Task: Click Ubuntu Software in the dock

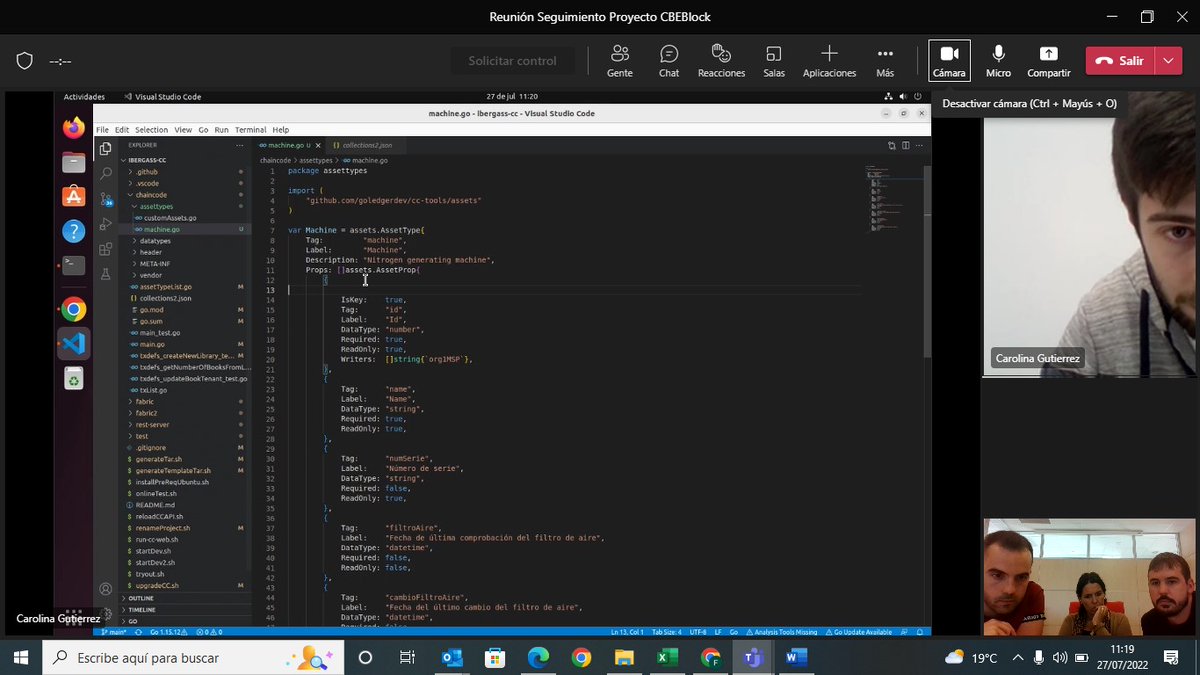Action: [x=74, y=197]
